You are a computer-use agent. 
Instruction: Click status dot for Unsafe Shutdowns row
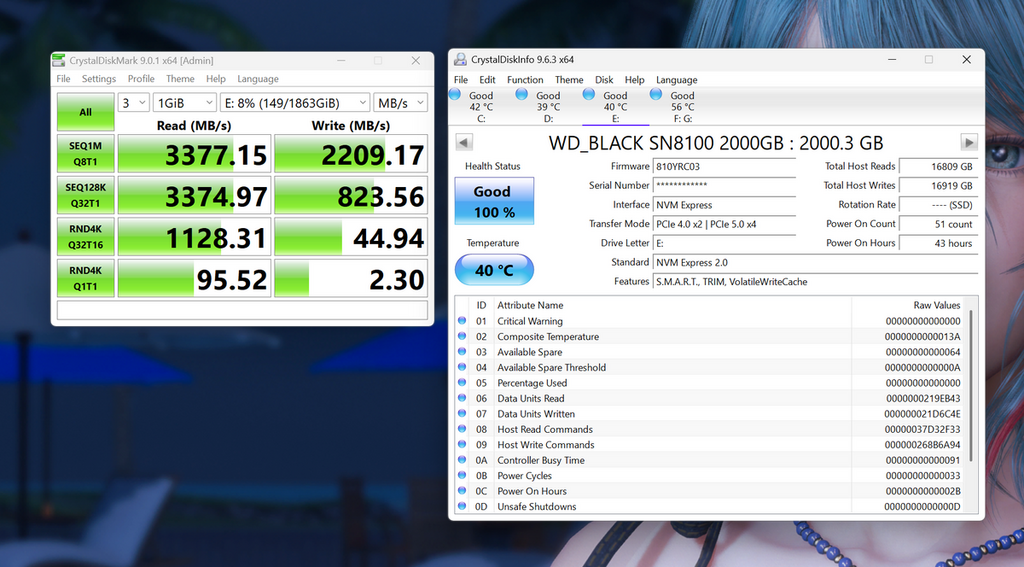coord(462,506)
